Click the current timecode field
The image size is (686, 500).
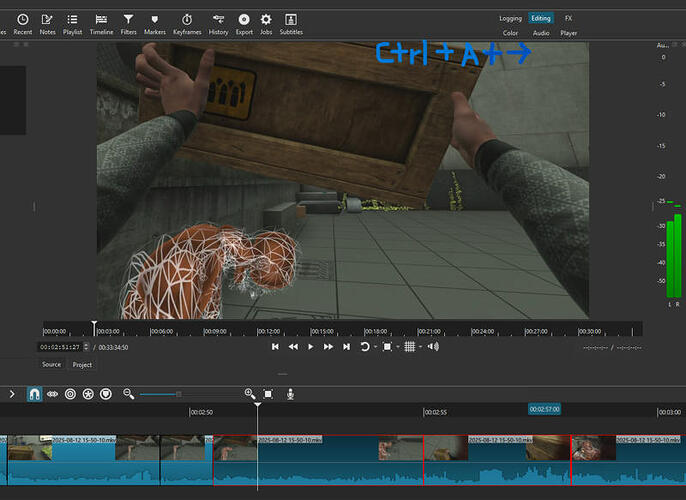[x=60, y=347]
